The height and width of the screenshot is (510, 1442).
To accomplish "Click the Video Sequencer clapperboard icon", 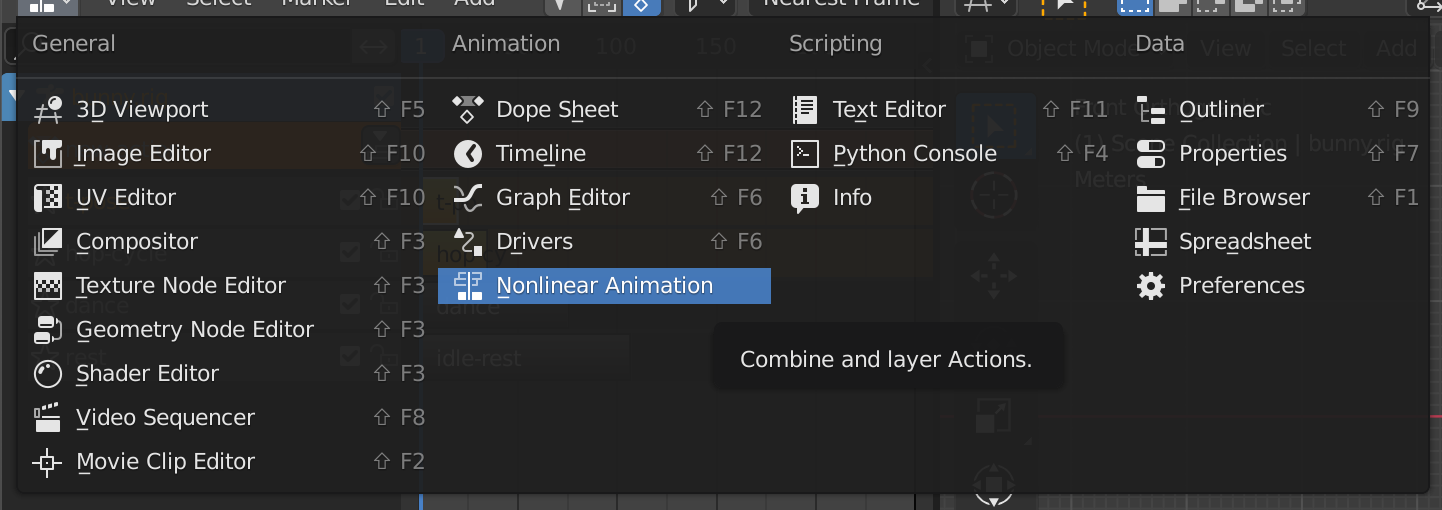I will point(48,418).
